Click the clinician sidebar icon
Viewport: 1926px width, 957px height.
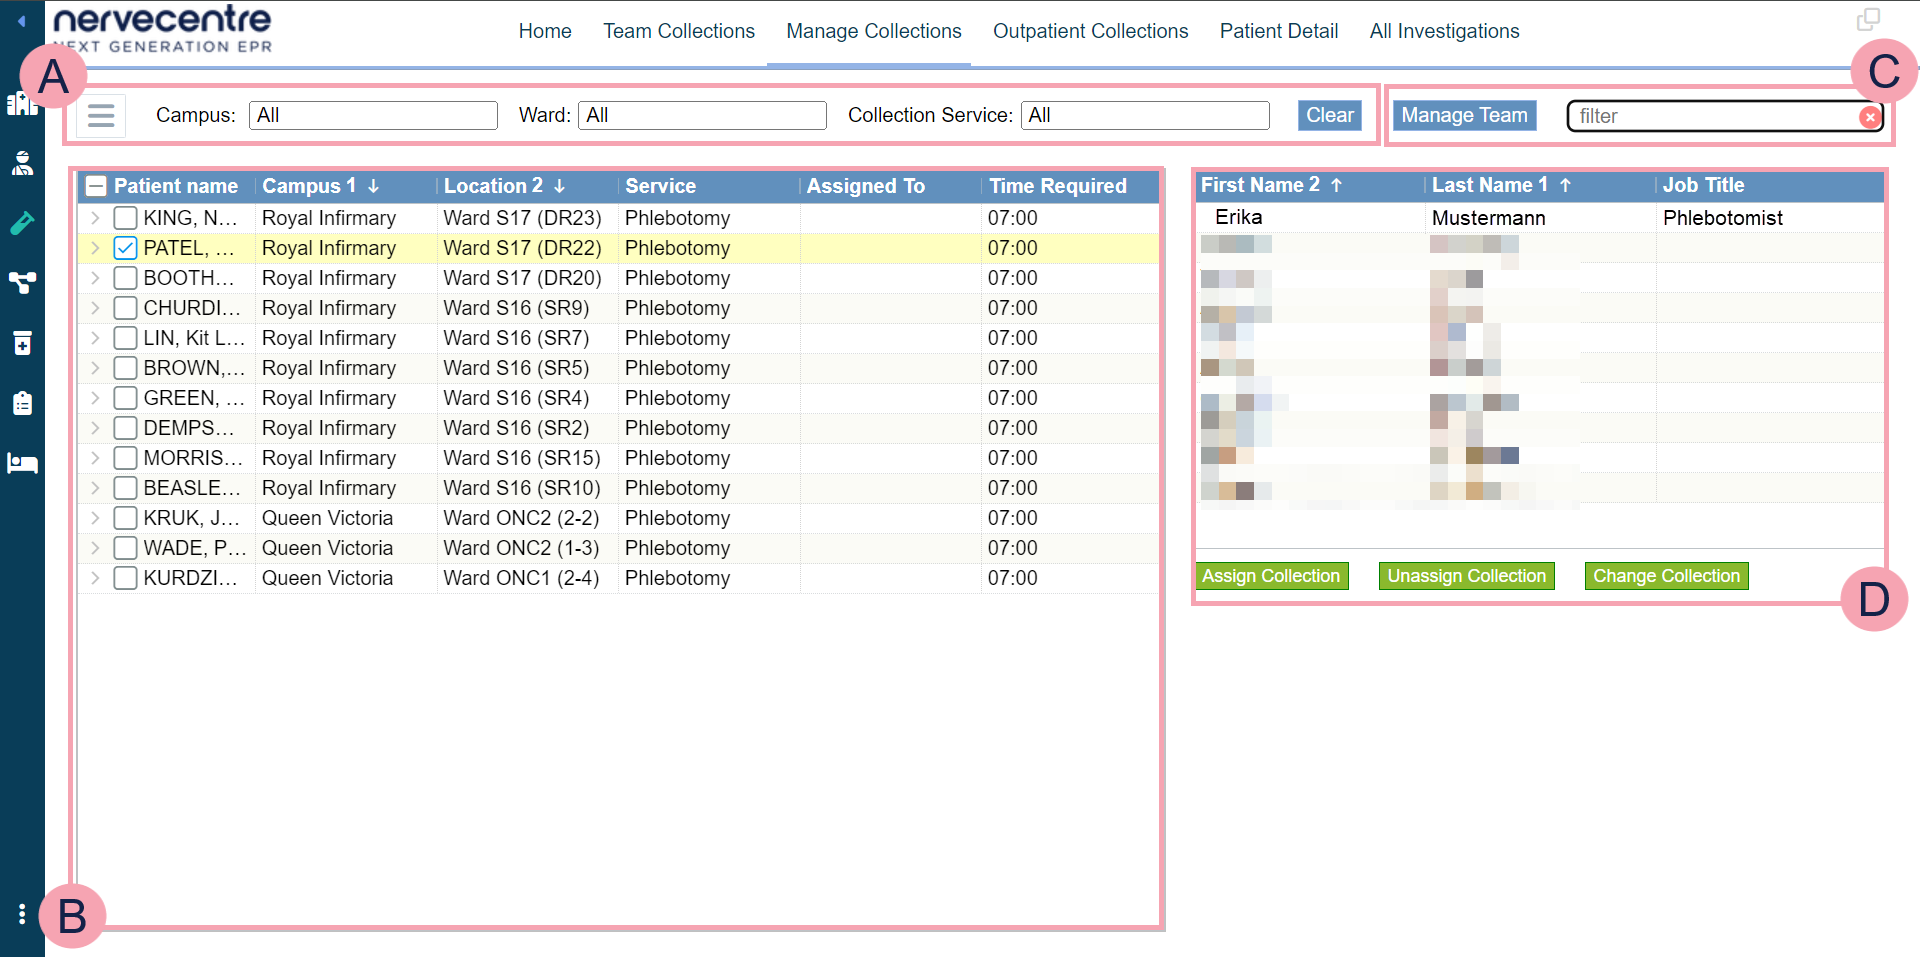22,164
